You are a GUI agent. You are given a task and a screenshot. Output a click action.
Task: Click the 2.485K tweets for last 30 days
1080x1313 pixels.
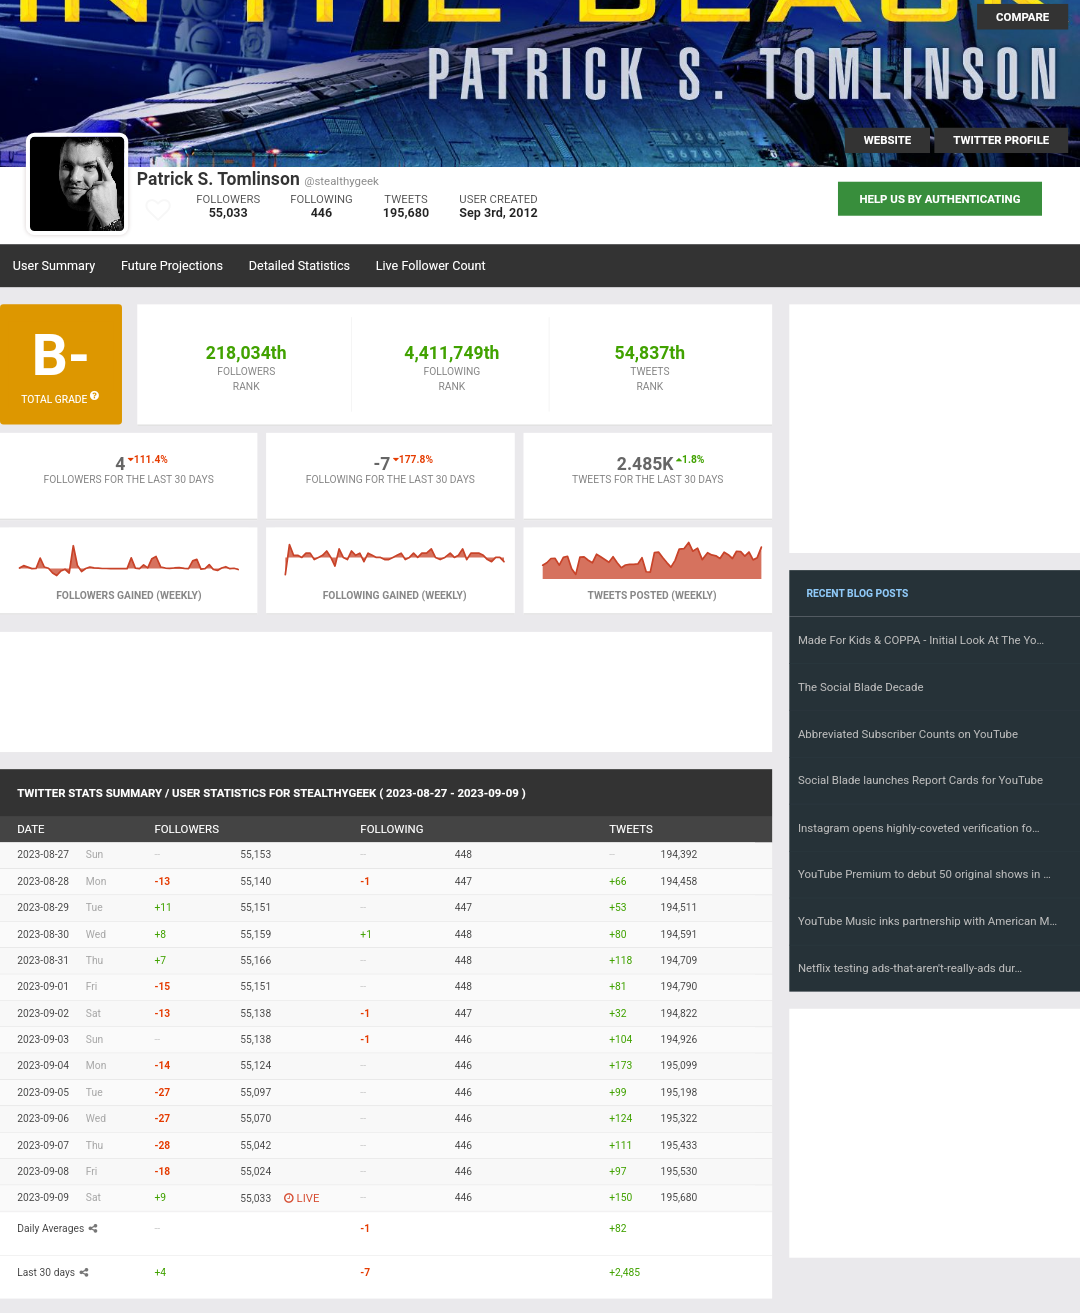click(645, 464)
